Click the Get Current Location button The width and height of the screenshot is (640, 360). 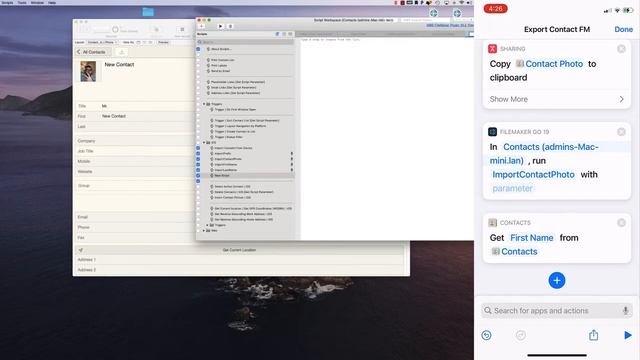pyautogui.click(x=240, y=250)
